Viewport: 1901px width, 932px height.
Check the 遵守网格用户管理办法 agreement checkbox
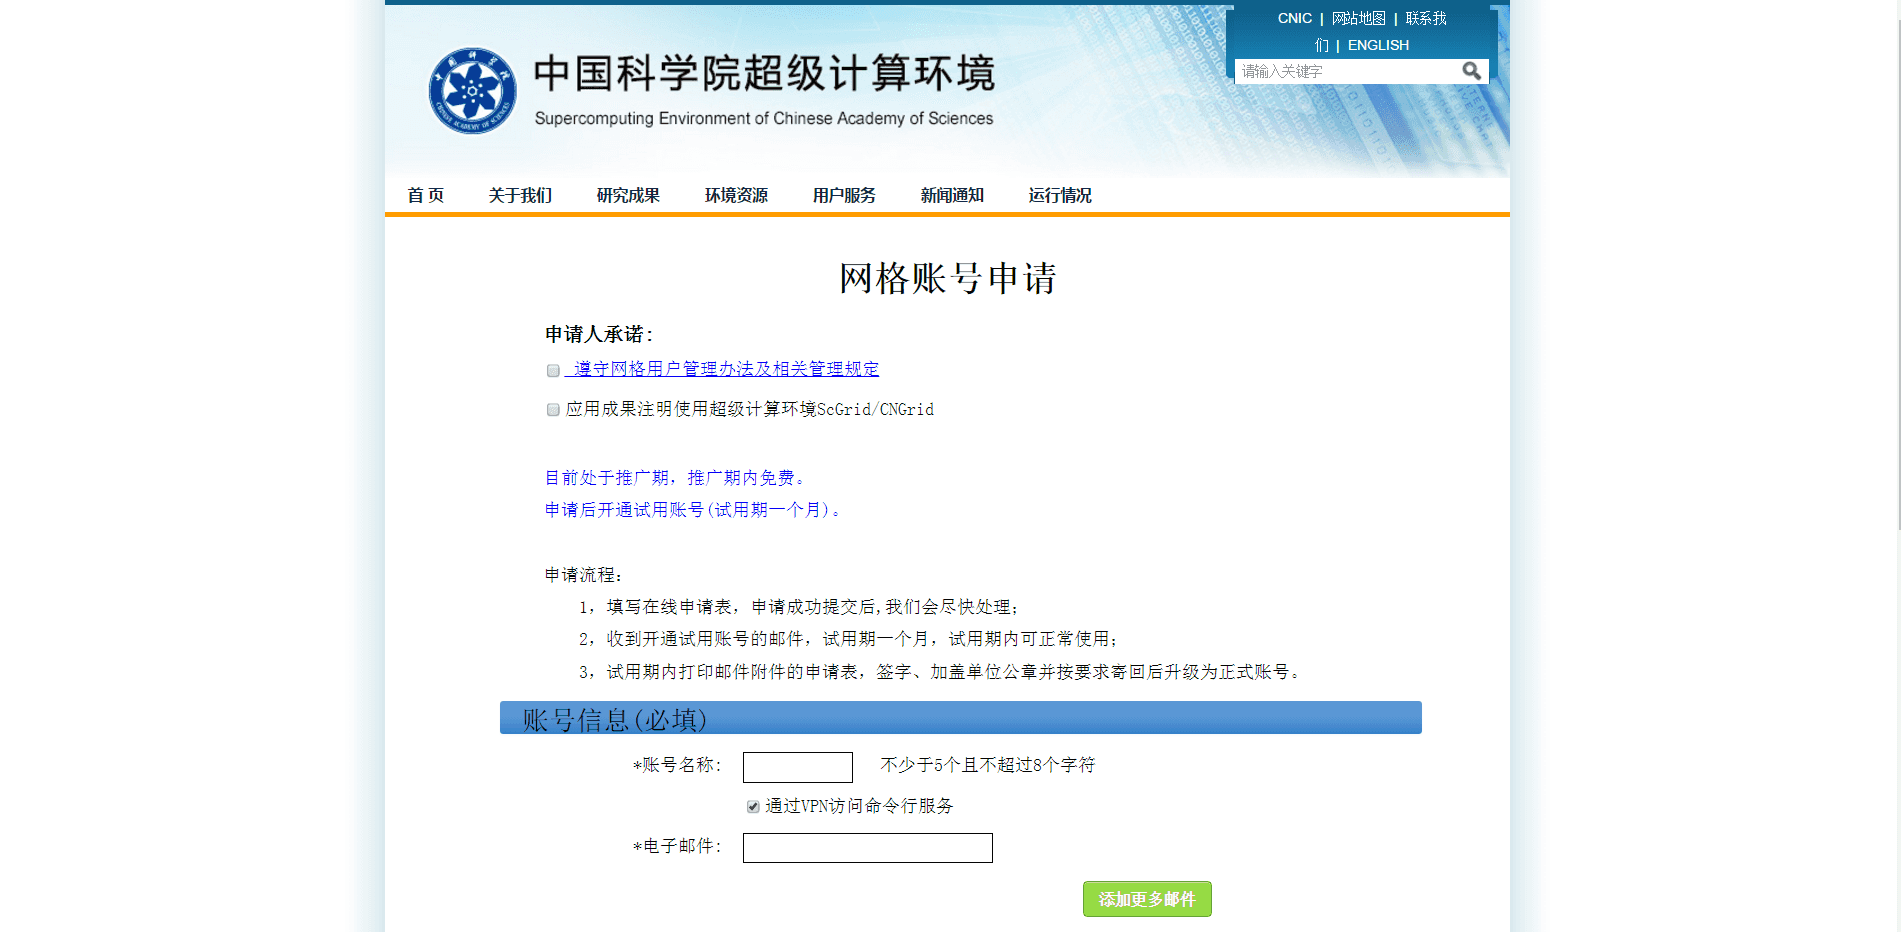(553, 371)
